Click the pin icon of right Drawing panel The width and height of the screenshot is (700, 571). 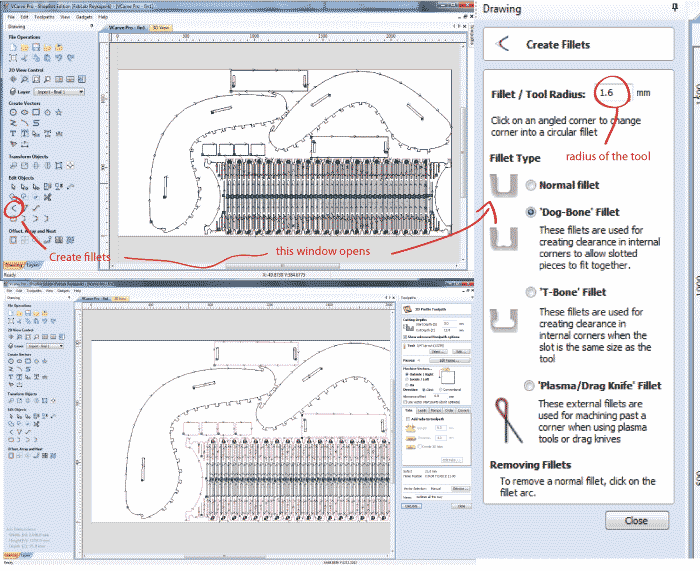pyautogui.click(x=675, y=7)
